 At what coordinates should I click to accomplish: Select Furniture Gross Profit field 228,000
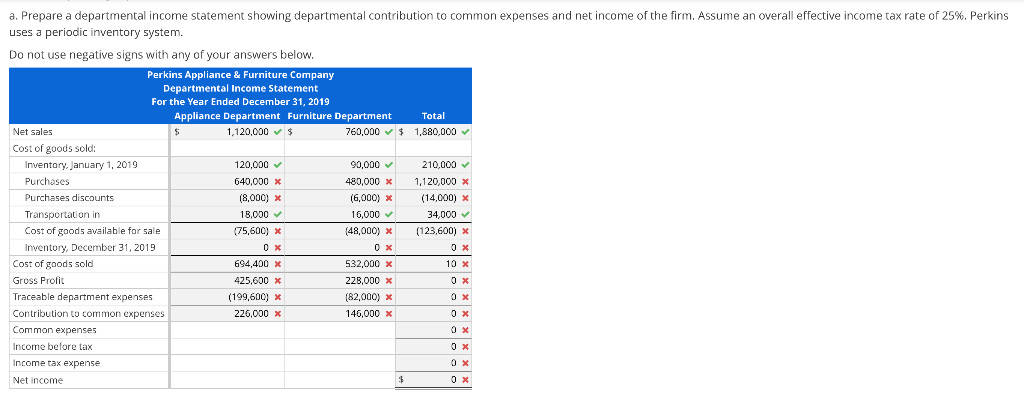point(339,281)
